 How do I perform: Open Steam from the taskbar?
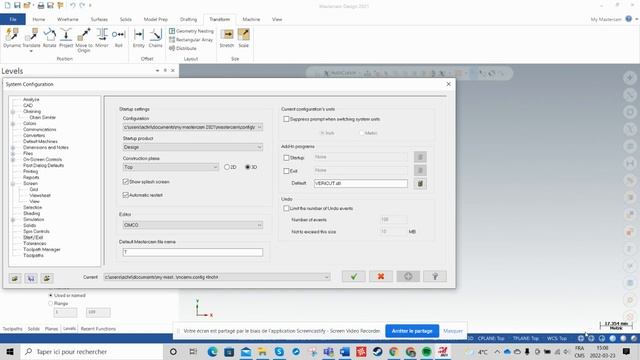tap(378, 351)
